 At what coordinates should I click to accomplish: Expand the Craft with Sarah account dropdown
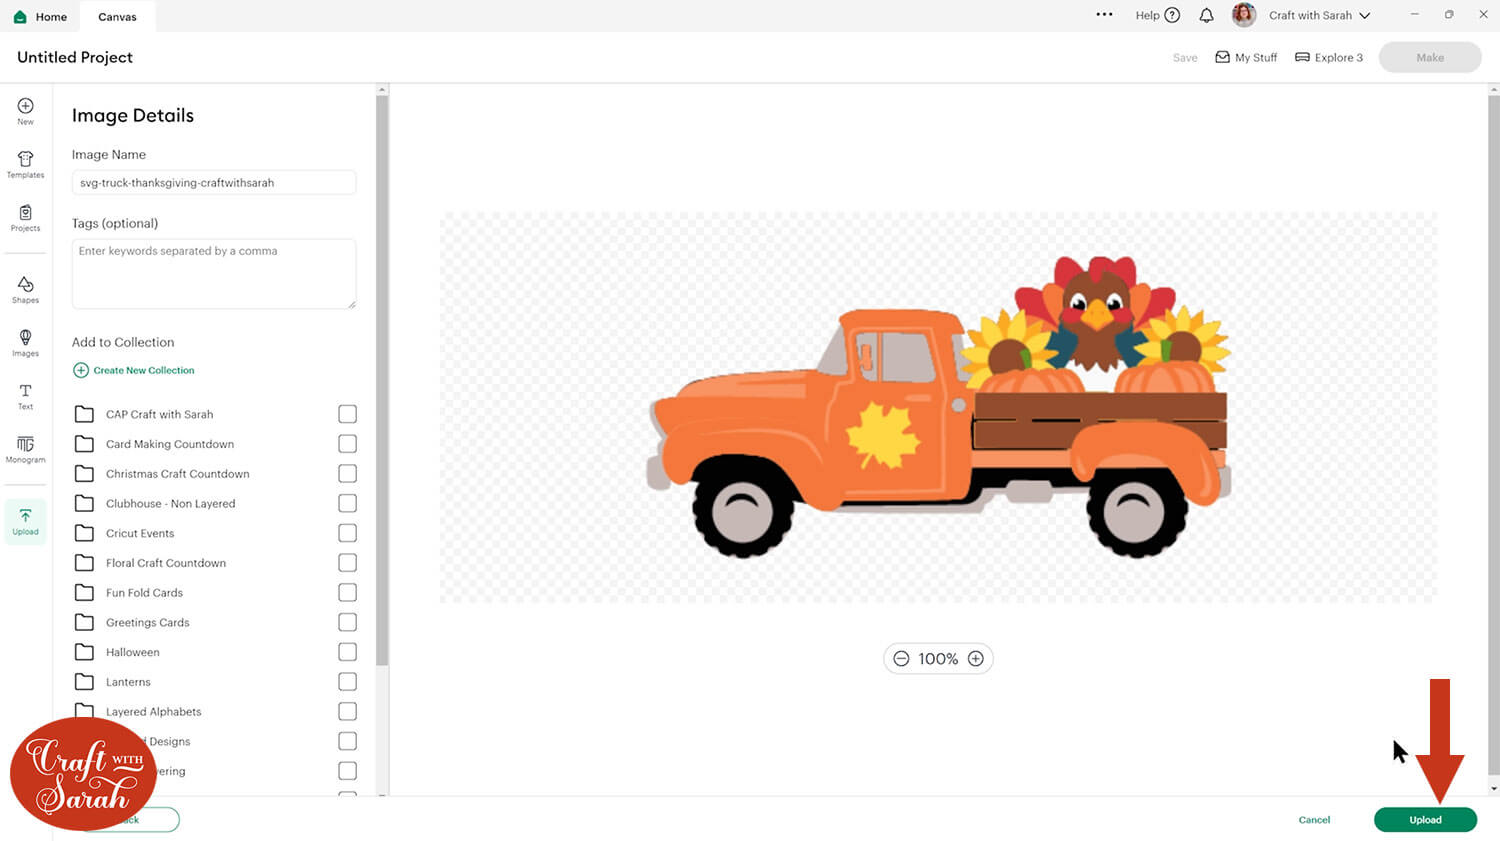point(1319,15)
